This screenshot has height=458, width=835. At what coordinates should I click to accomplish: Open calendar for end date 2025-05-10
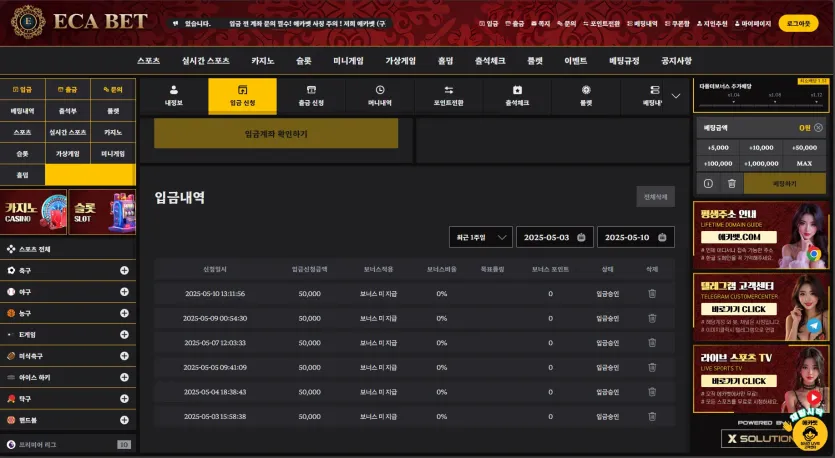point(662,237)
